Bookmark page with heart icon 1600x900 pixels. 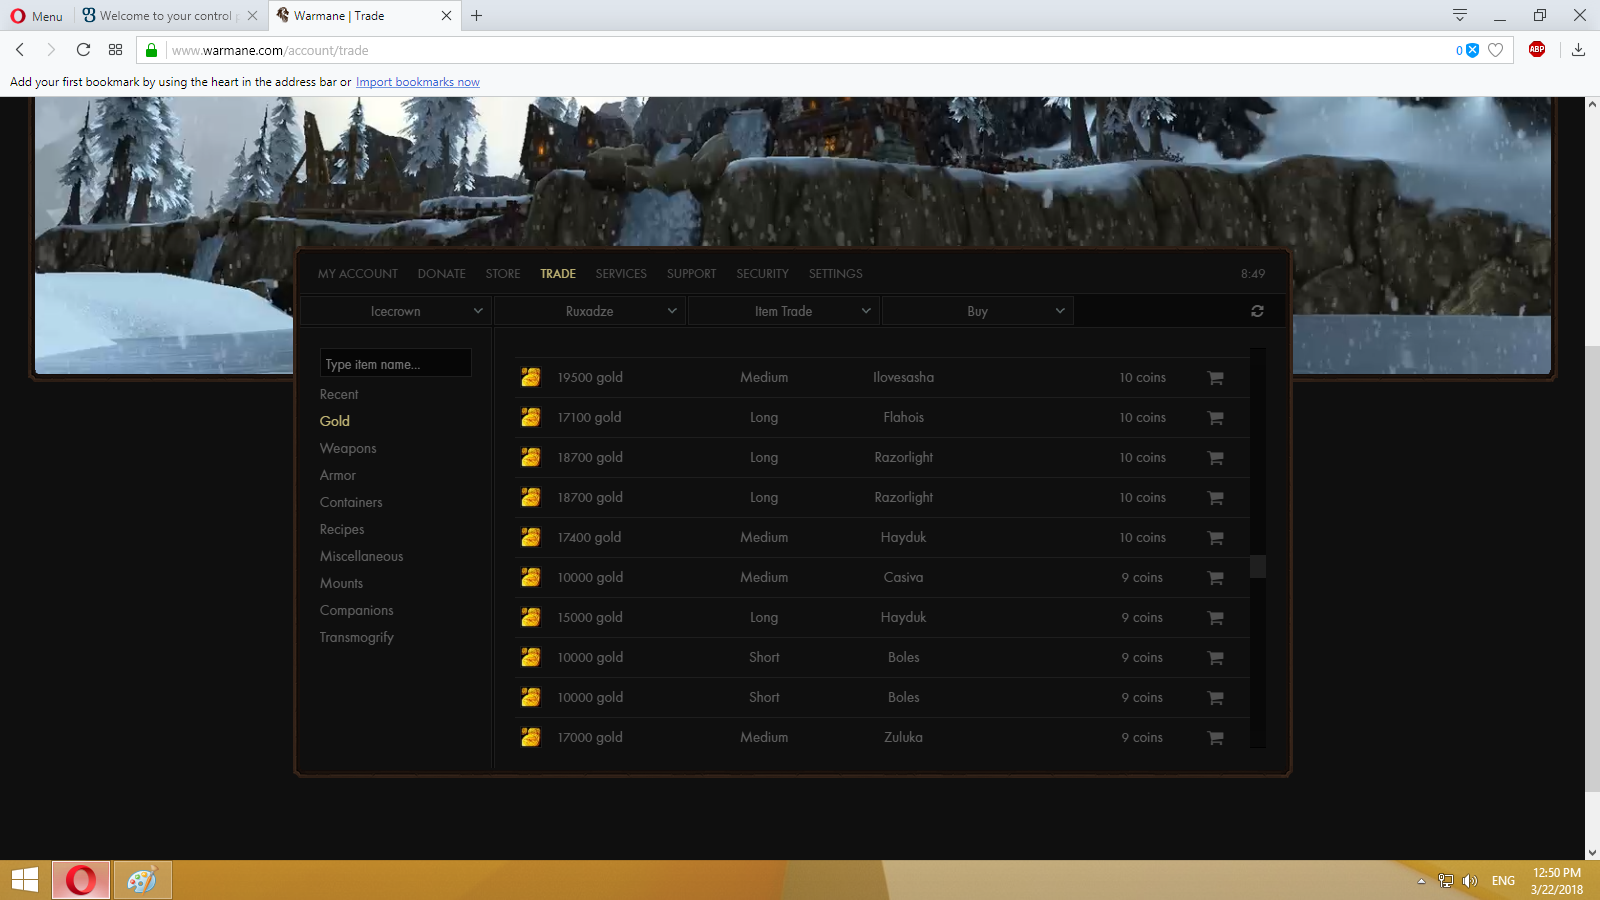coord(1496,50)
